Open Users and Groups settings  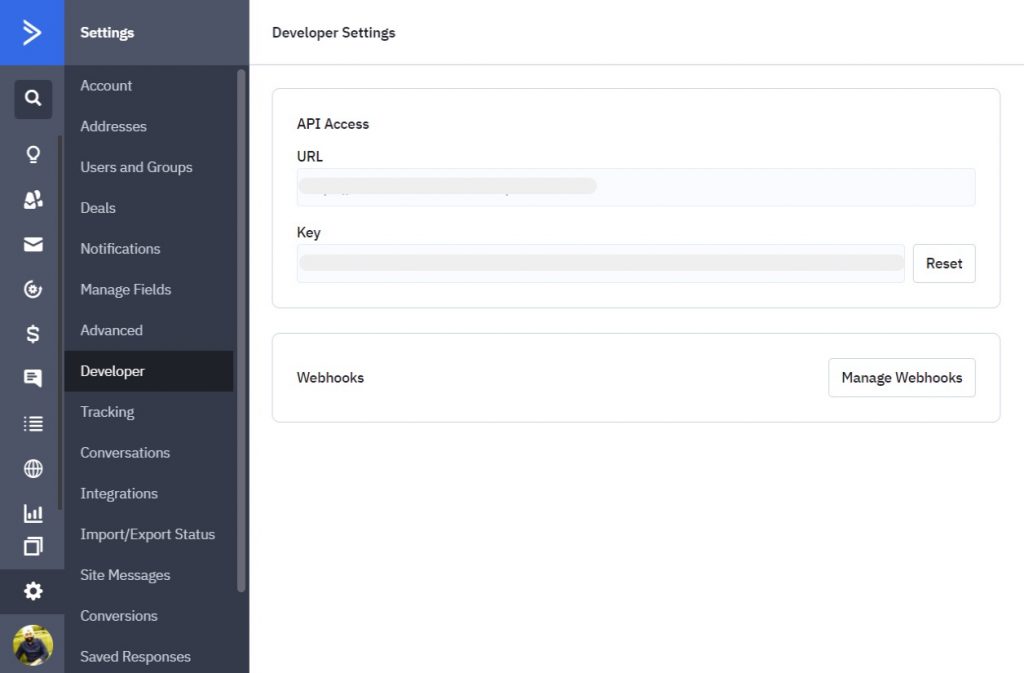click(x=136, y=167)
